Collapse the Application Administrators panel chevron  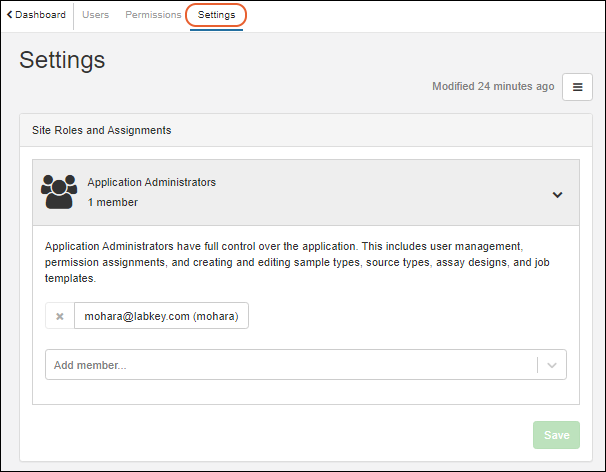(x=558, y=195)
